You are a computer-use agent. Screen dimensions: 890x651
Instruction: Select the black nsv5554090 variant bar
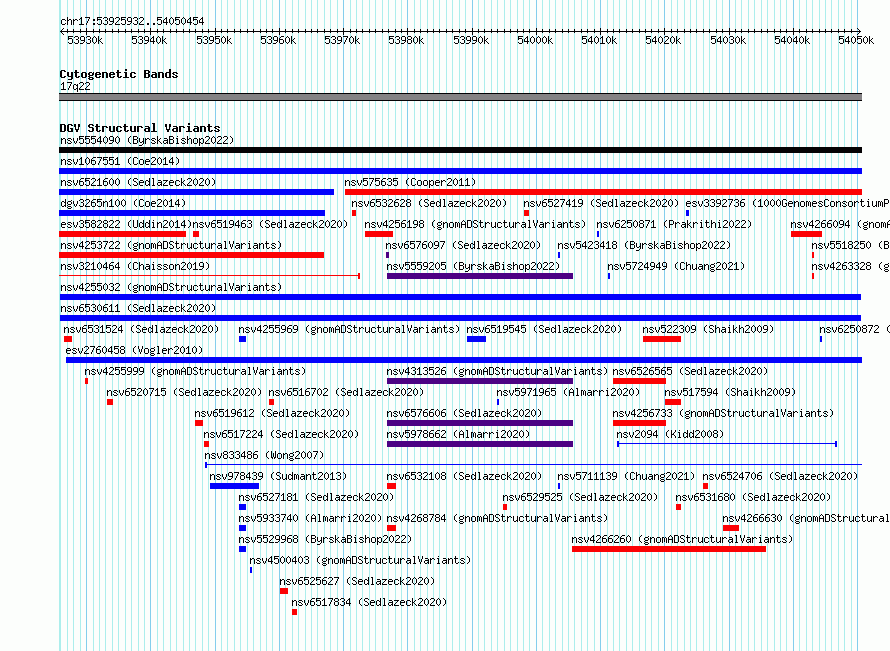tap(460, 150)
